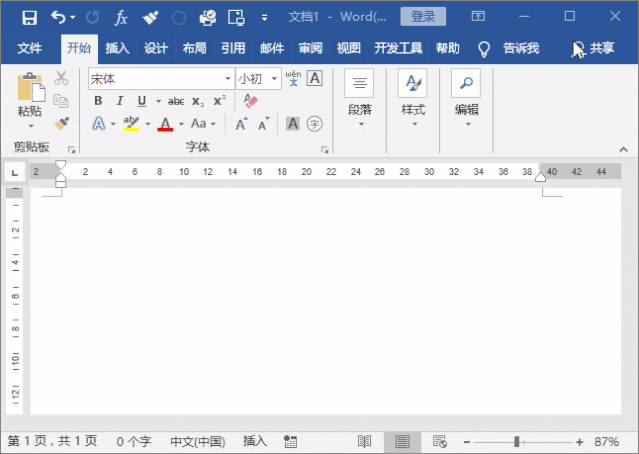639x454 pixels.
Task: Toggle Strikethrough abc formatting
Action: point(176,101)
